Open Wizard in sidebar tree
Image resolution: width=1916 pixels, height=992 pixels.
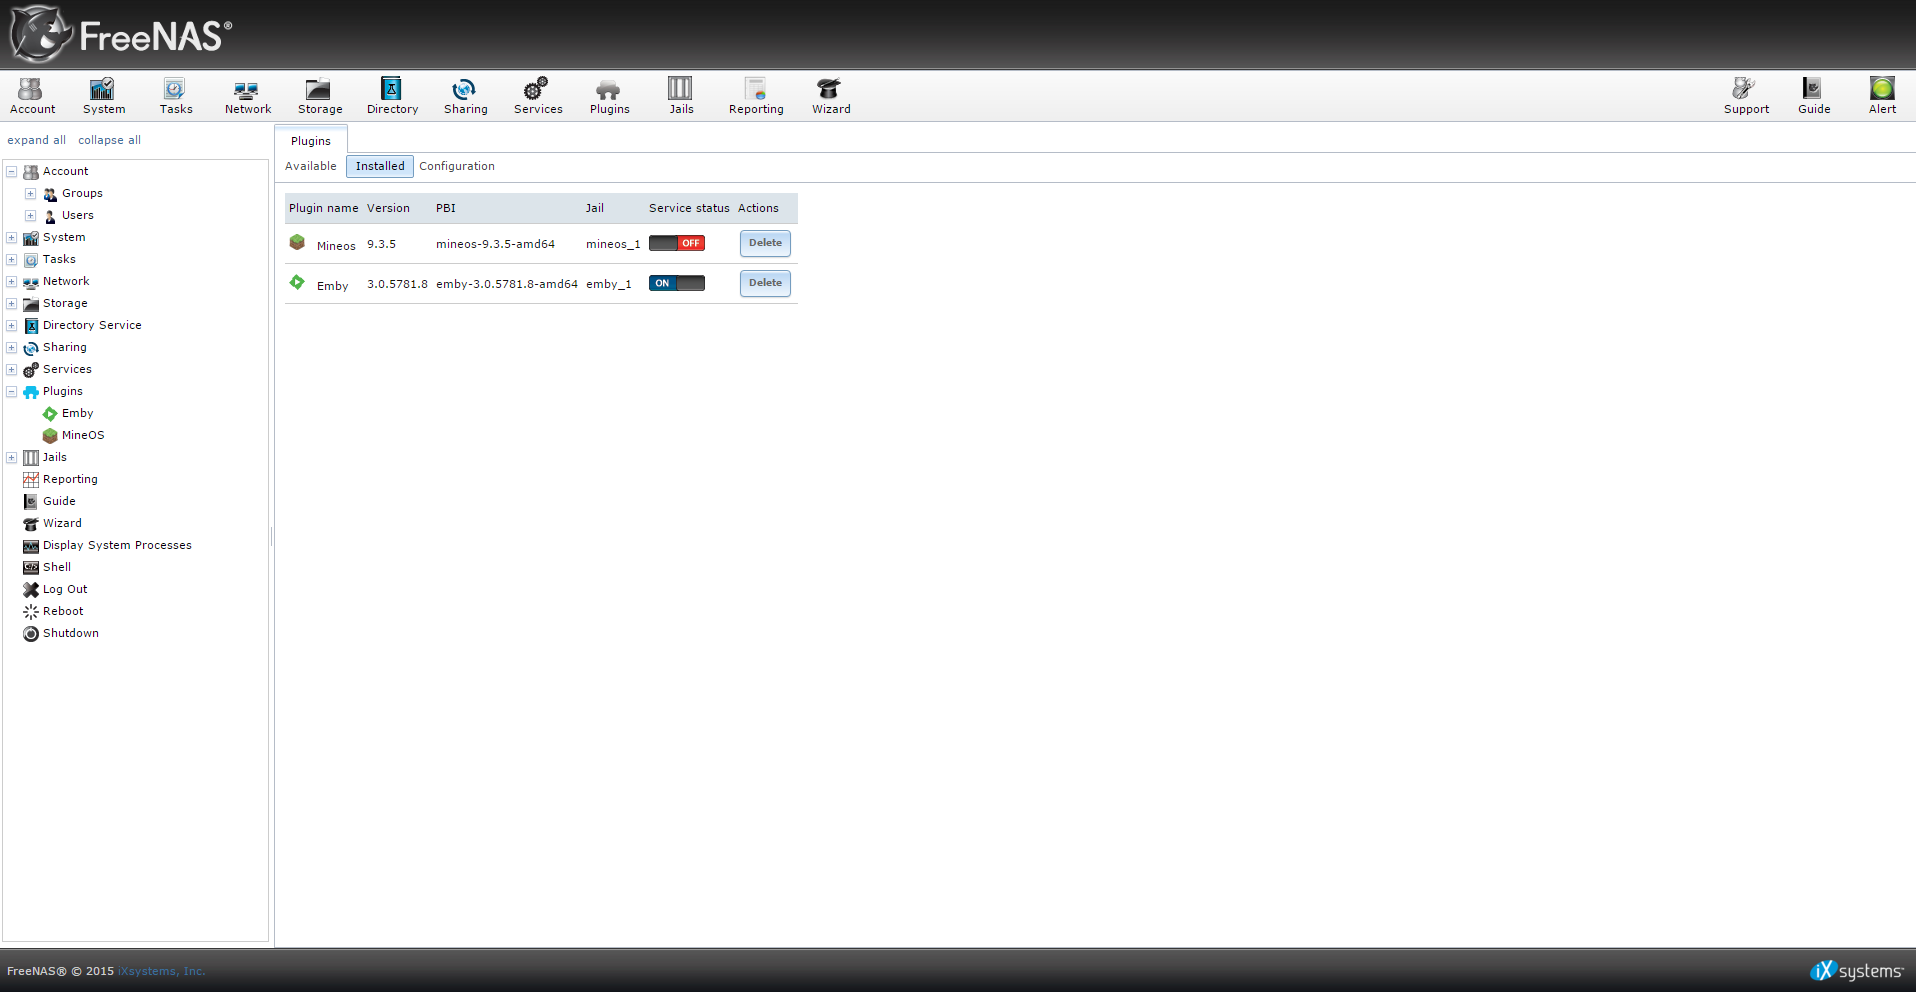[62, 523]
